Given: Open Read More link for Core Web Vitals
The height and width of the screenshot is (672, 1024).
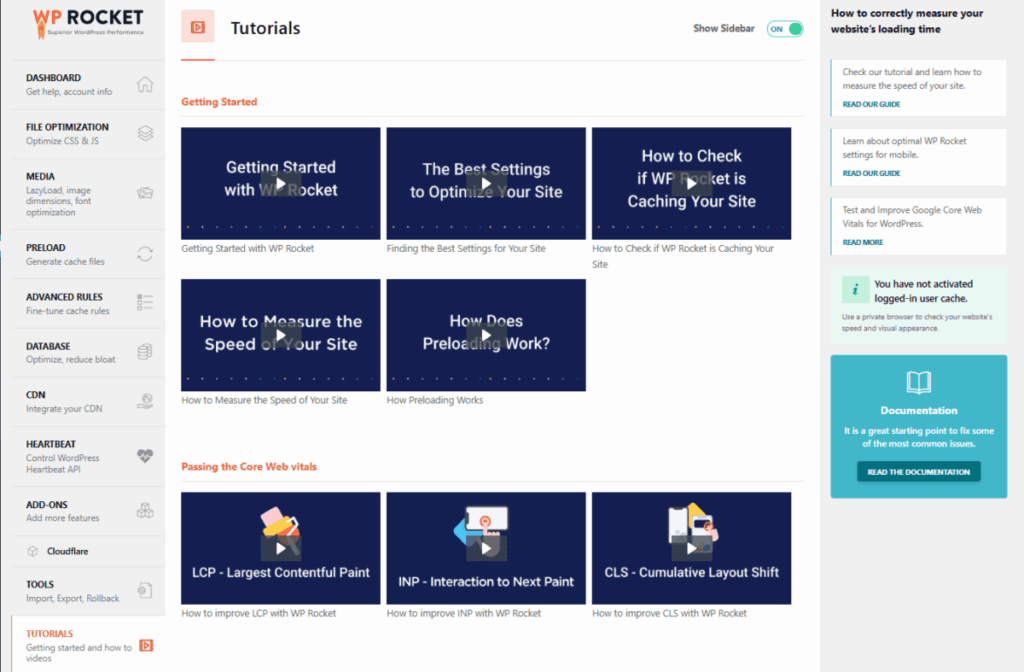Looking at the screenshot, I should click(x=863, y=242).
